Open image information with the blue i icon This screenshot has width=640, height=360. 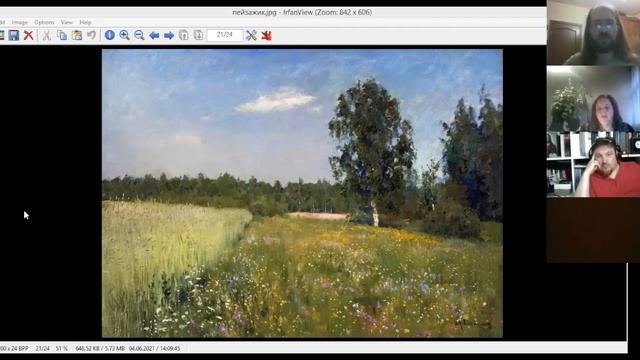click(x=109, y=36)
